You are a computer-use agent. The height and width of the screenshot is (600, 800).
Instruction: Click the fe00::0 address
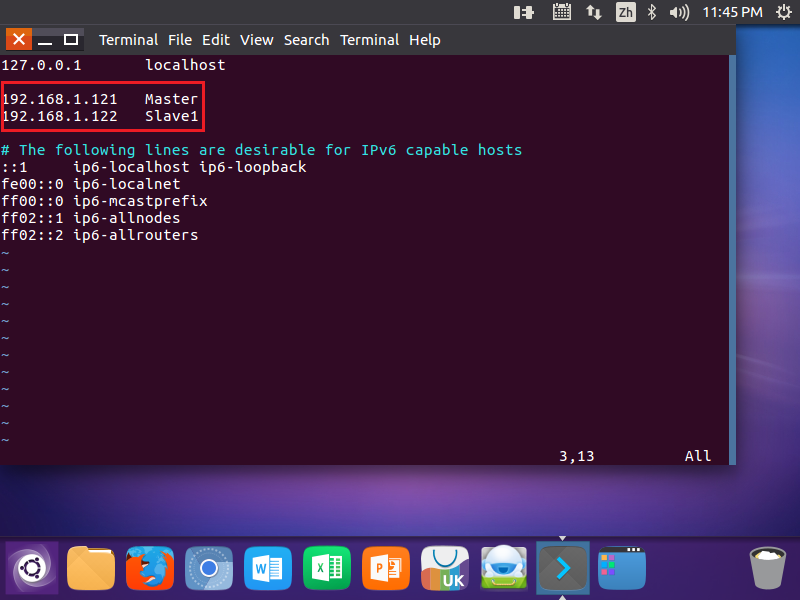[x=33, y=184]
